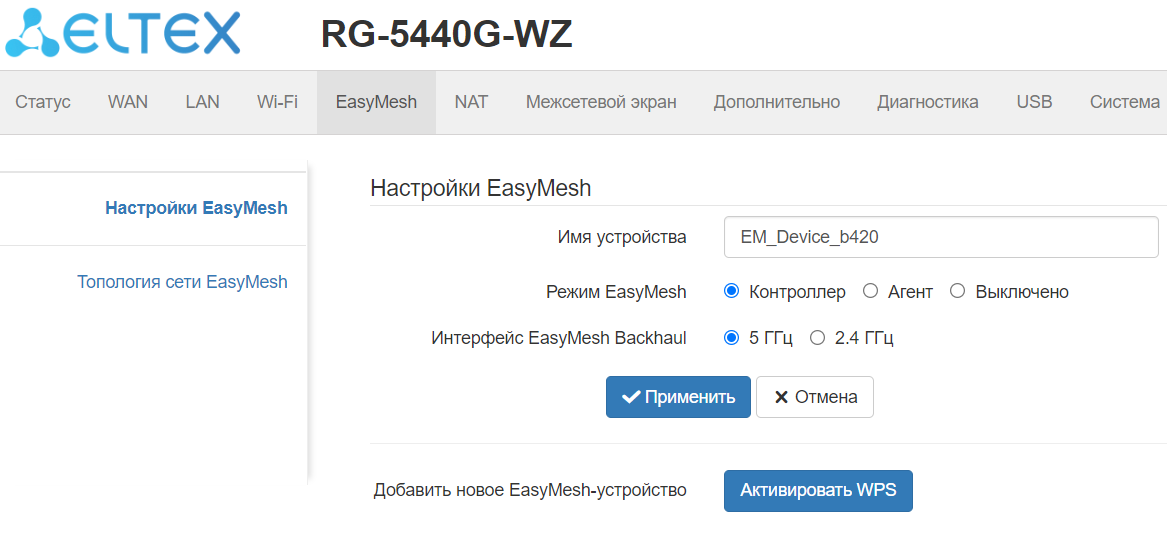Go to the Дополнительно tab

pos(776,102)
